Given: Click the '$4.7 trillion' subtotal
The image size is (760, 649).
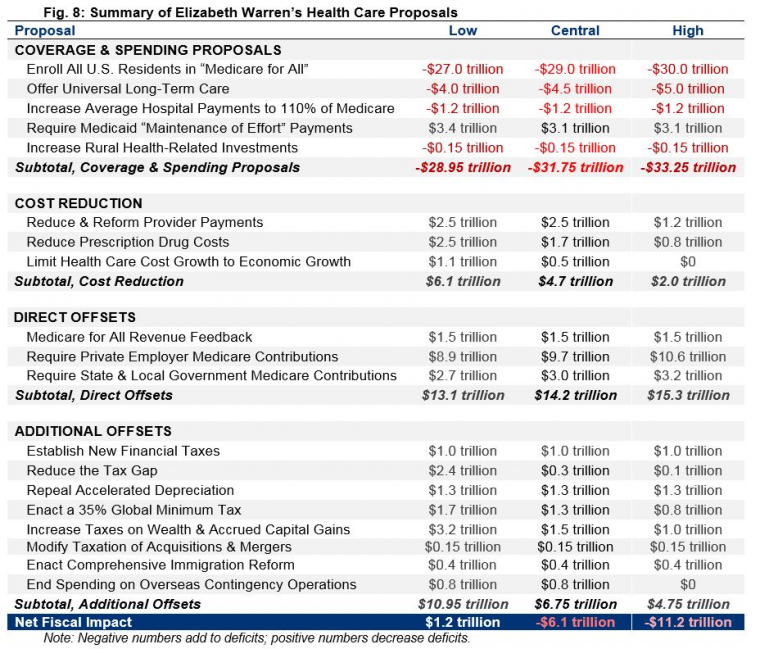Looking at the screenshot, I should 575,281.
